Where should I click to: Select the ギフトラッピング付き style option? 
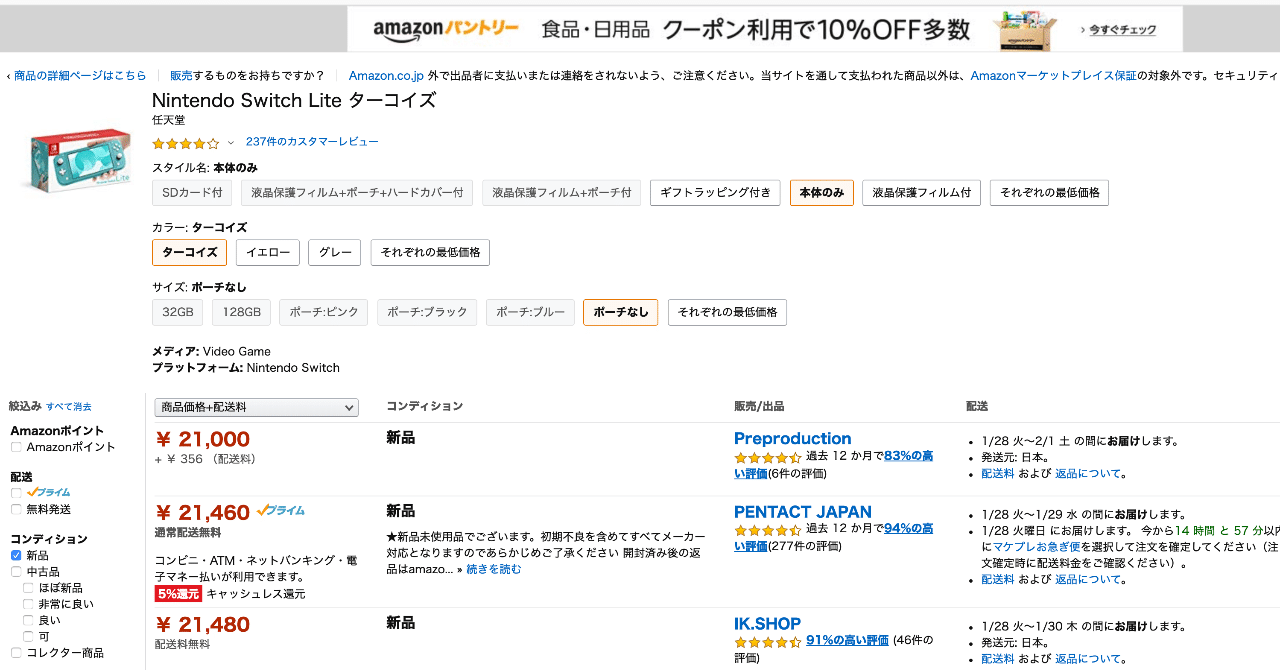pyautogui.click(x=715, y=192)
